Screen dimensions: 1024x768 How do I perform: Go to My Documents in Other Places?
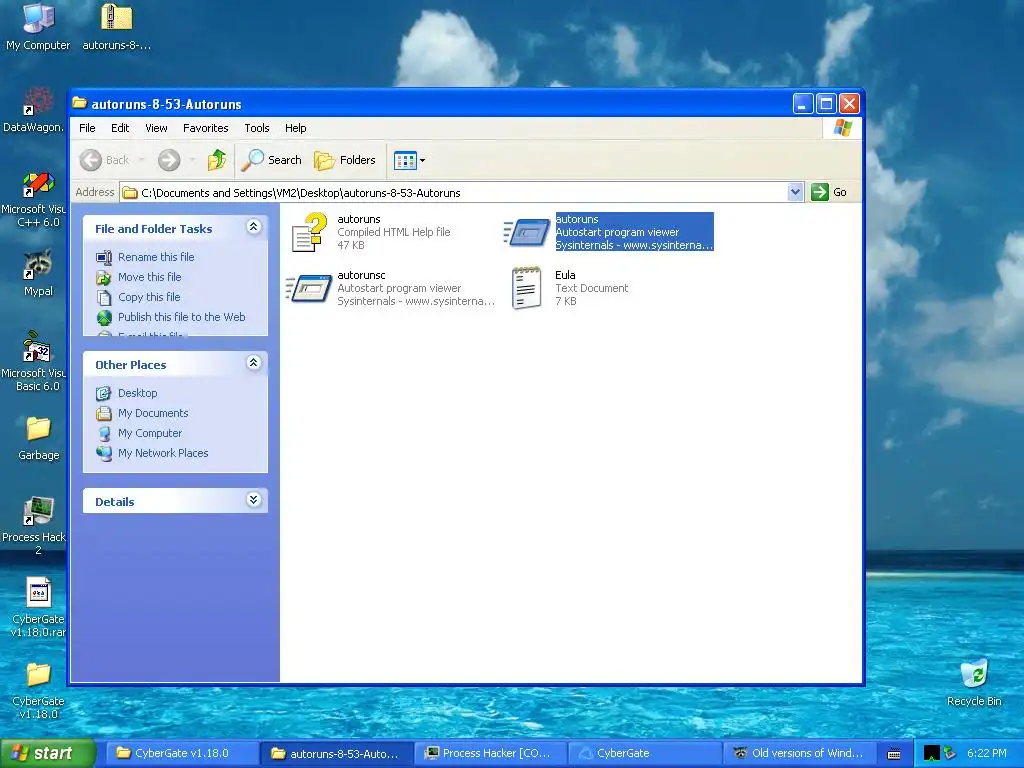(153, 413)
